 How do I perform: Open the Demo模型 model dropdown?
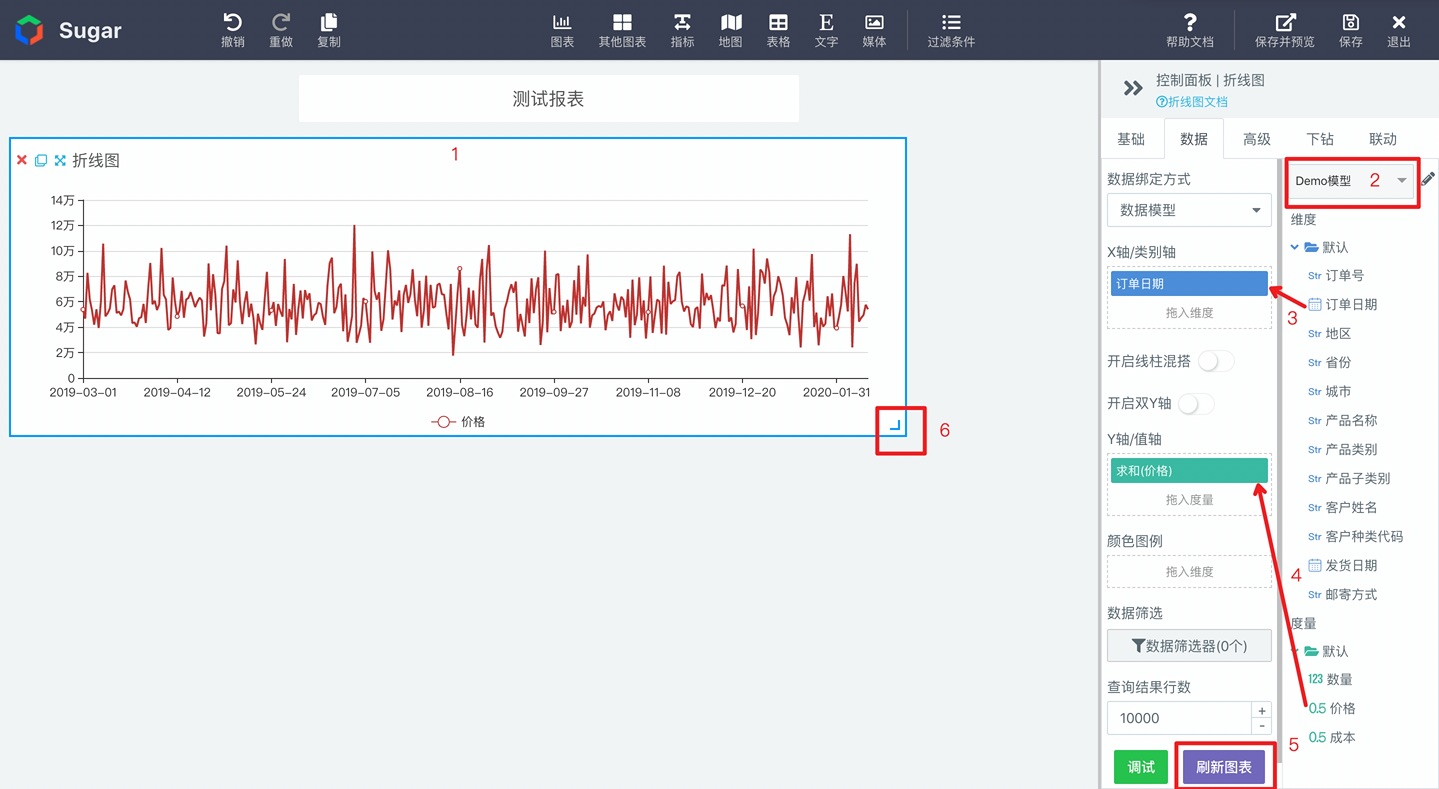click(x=1350, y=180)
